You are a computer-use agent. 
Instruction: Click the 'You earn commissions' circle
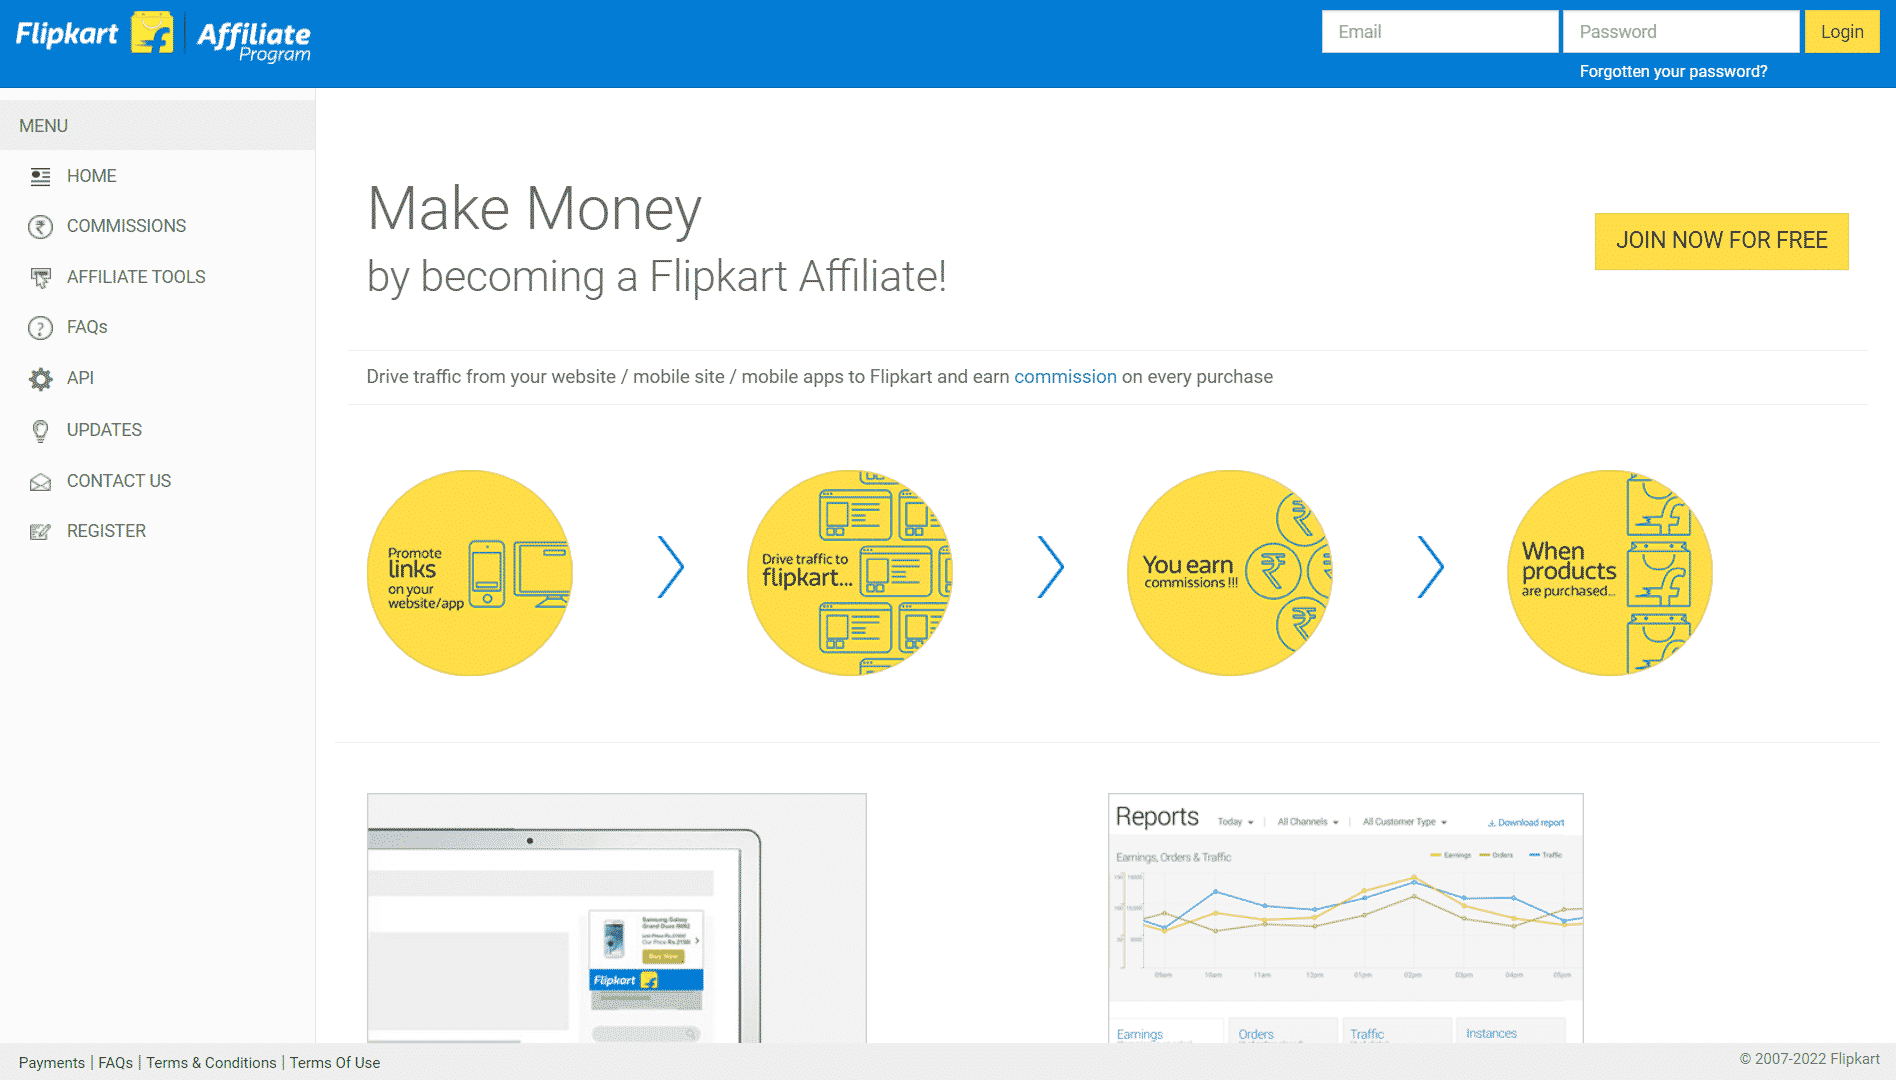1229,573
